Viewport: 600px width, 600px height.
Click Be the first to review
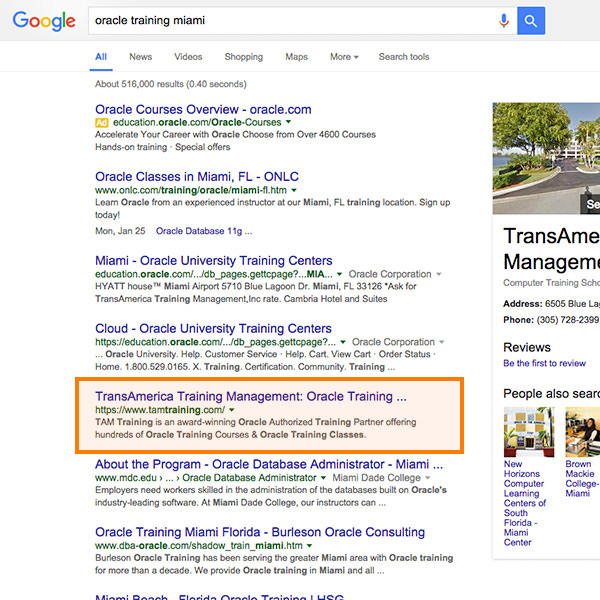544,364
